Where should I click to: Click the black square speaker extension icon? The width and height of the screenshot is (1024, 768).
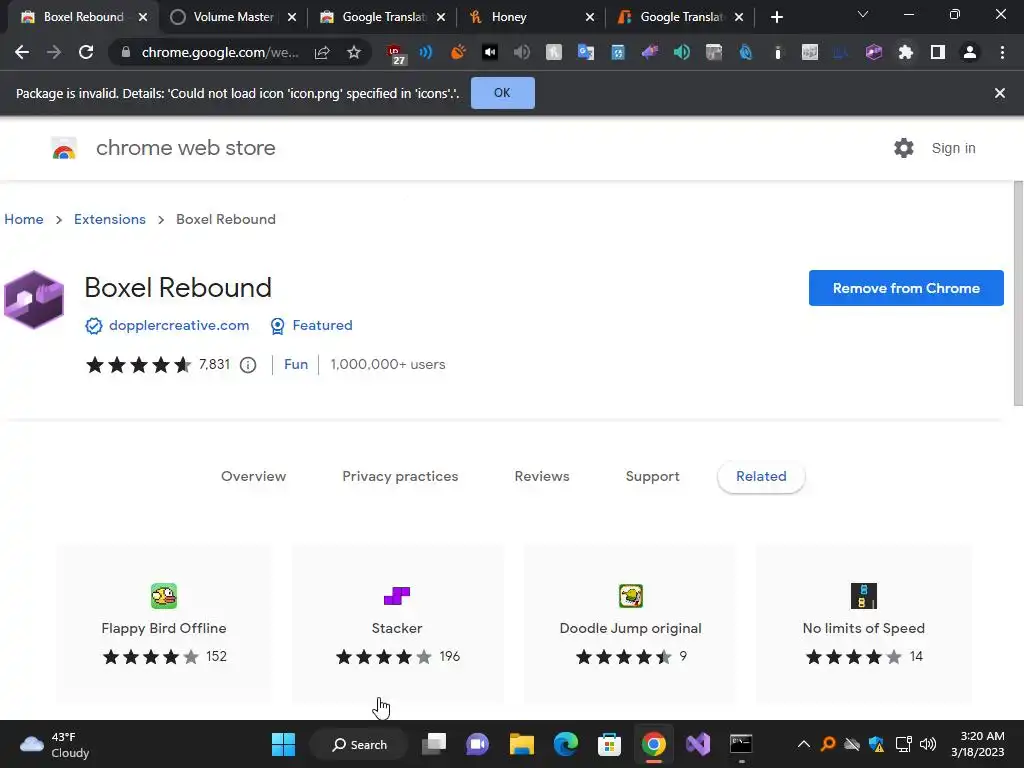pyautogui.click(x=490, y=52)
